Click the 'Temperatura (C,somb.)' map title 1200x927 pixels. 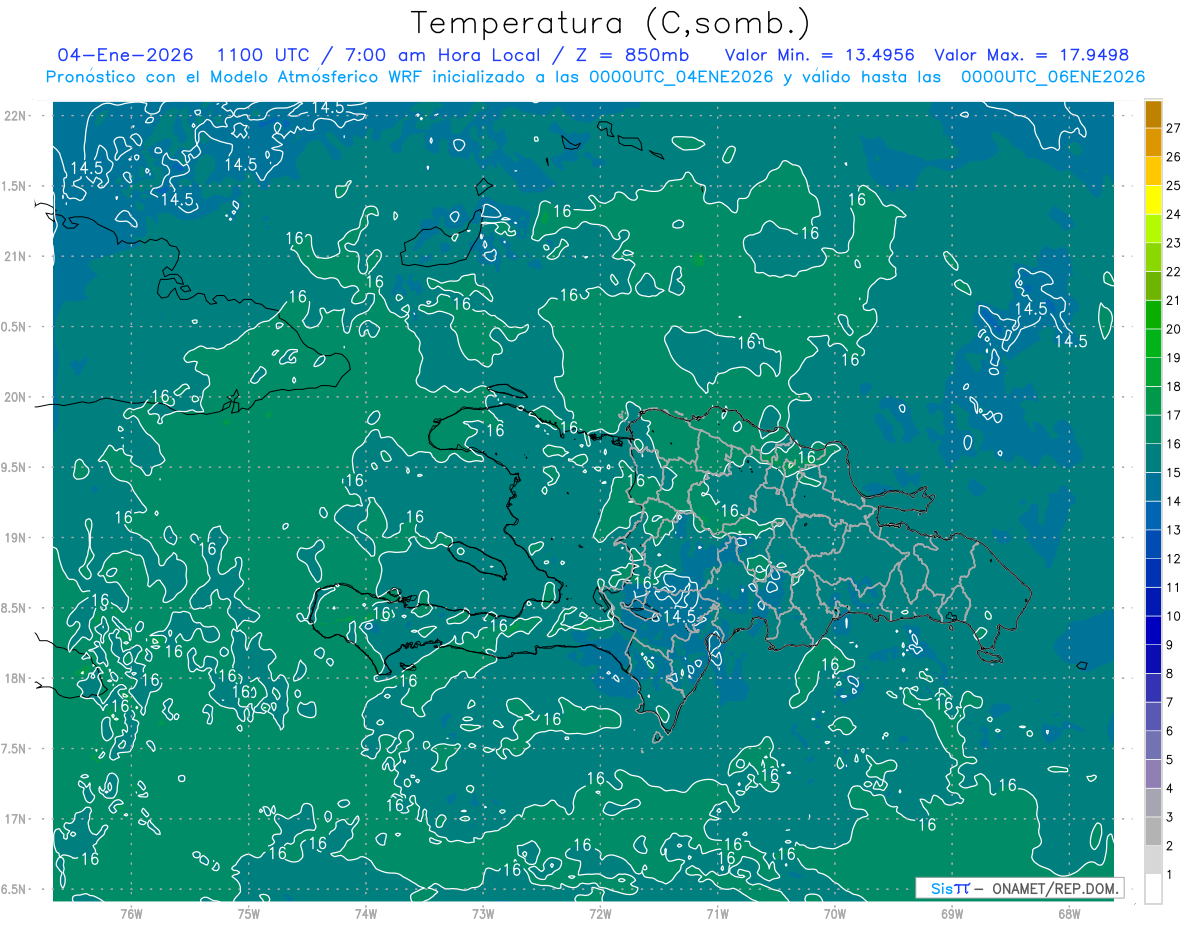[610, 23]
